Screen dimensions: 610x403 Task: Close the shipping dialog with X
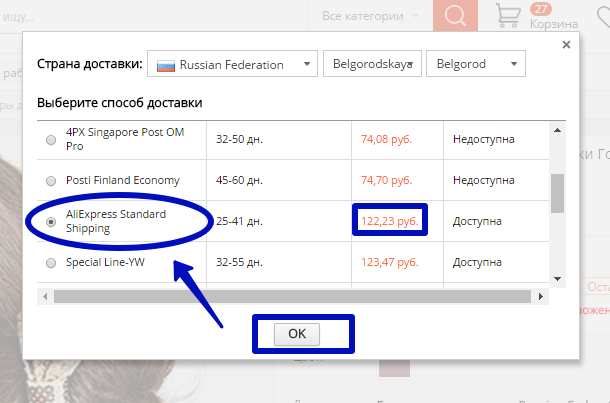click(566, 45)
